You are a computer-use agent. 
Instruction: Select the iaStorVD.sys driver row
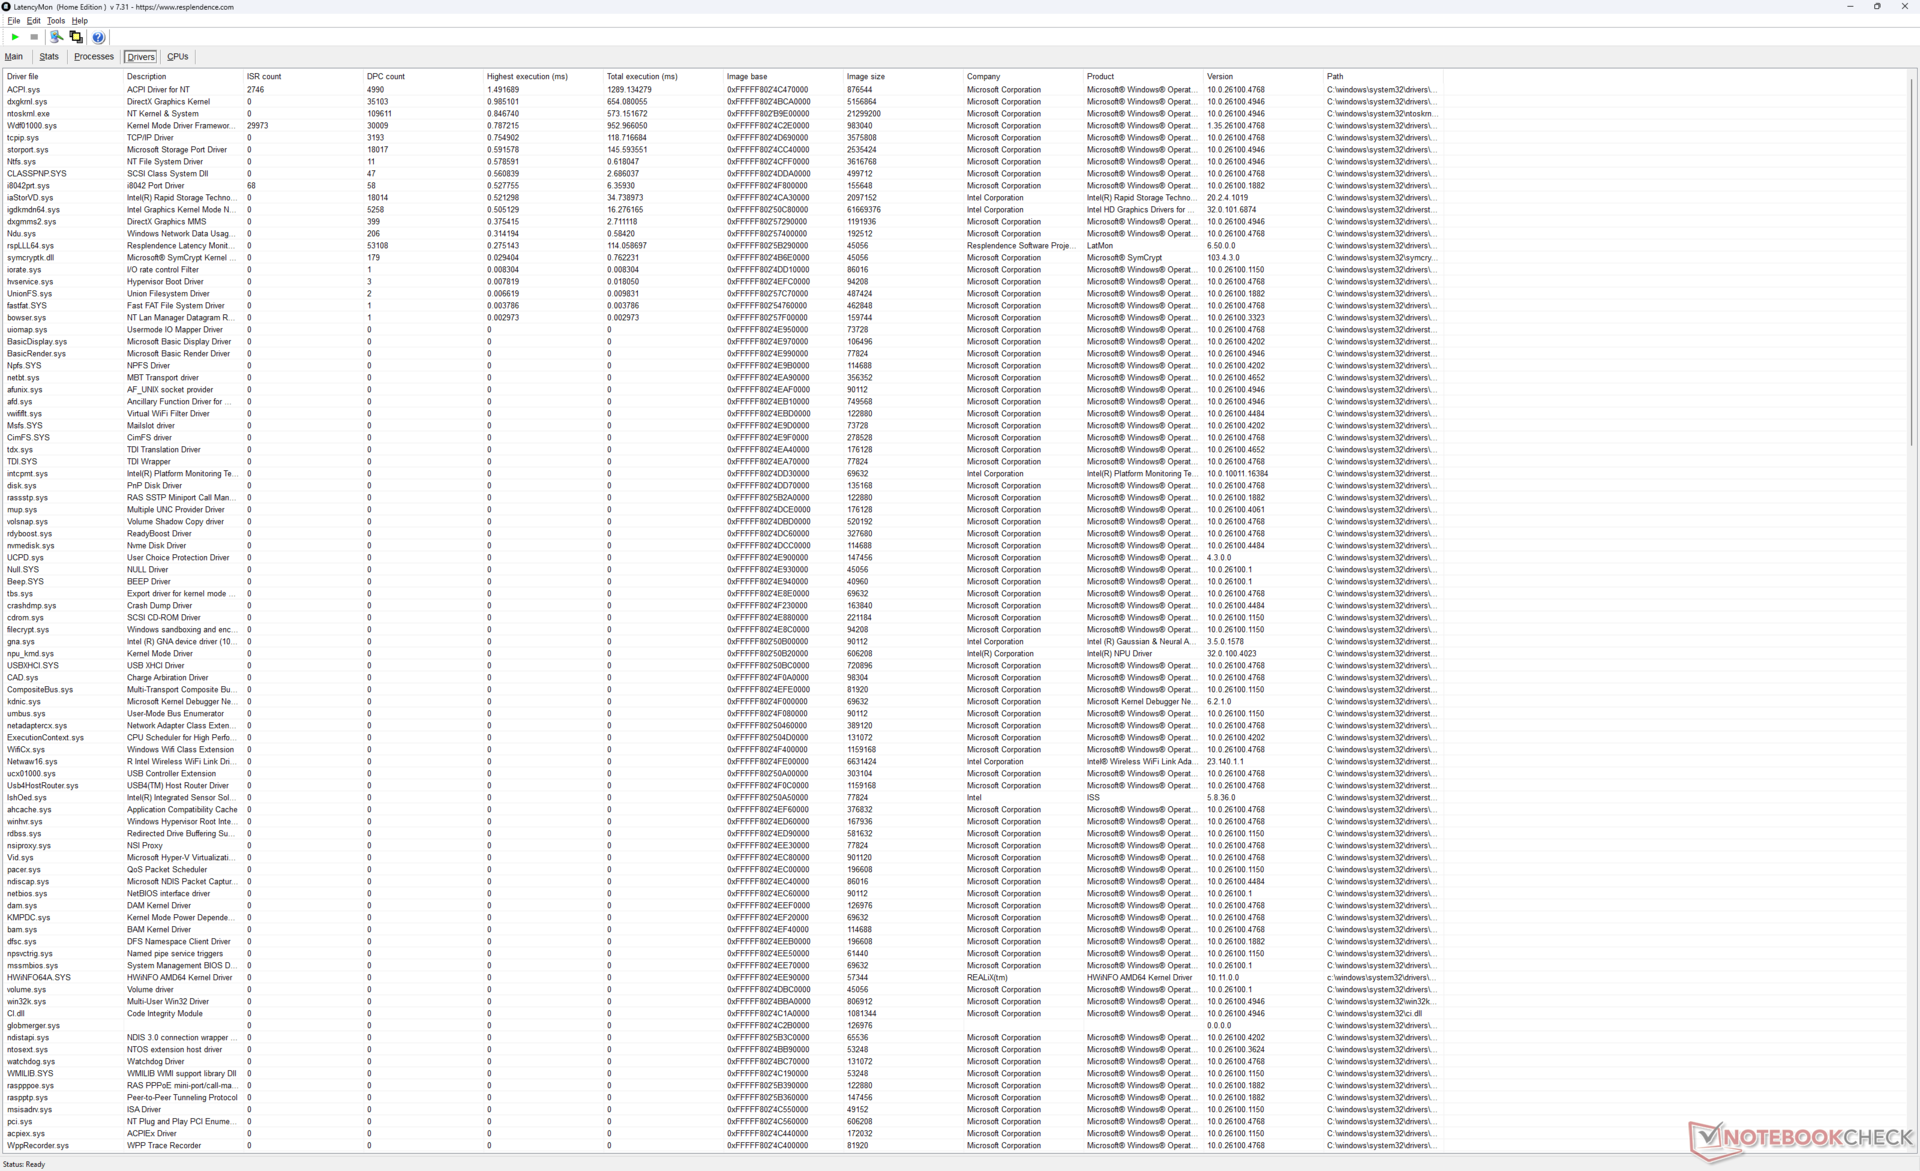point(722,198)
